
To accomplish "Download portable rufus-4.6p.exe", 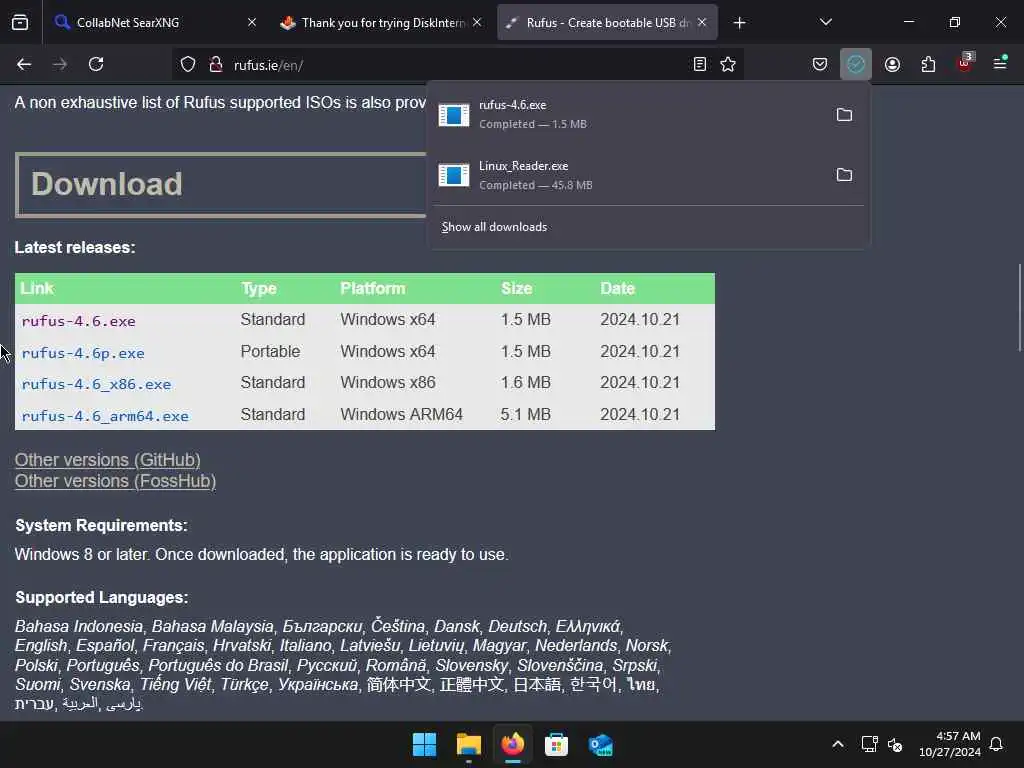I will [x=83, y=353].
